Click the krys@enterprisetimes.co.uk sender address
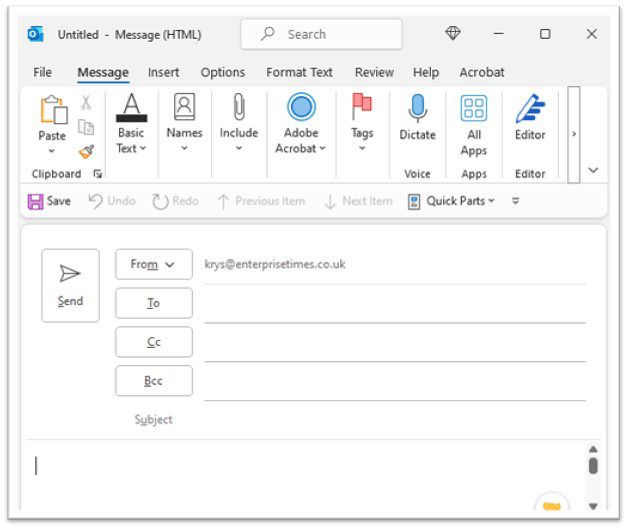 coord(275,264)
